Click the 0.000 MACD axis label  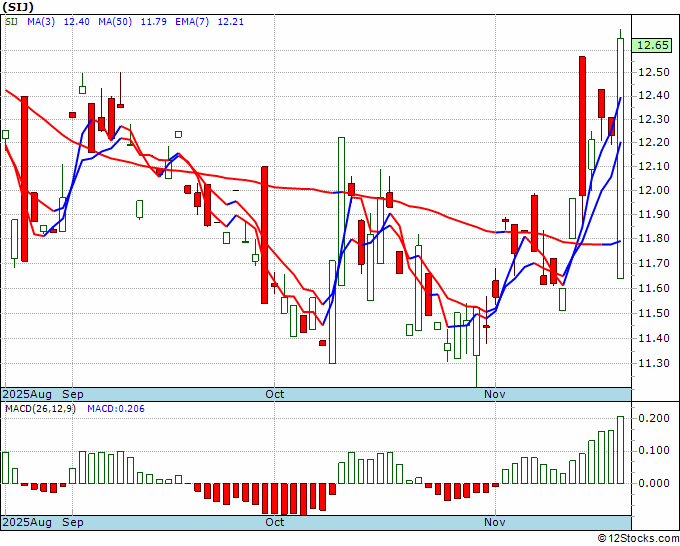point(654,483)
